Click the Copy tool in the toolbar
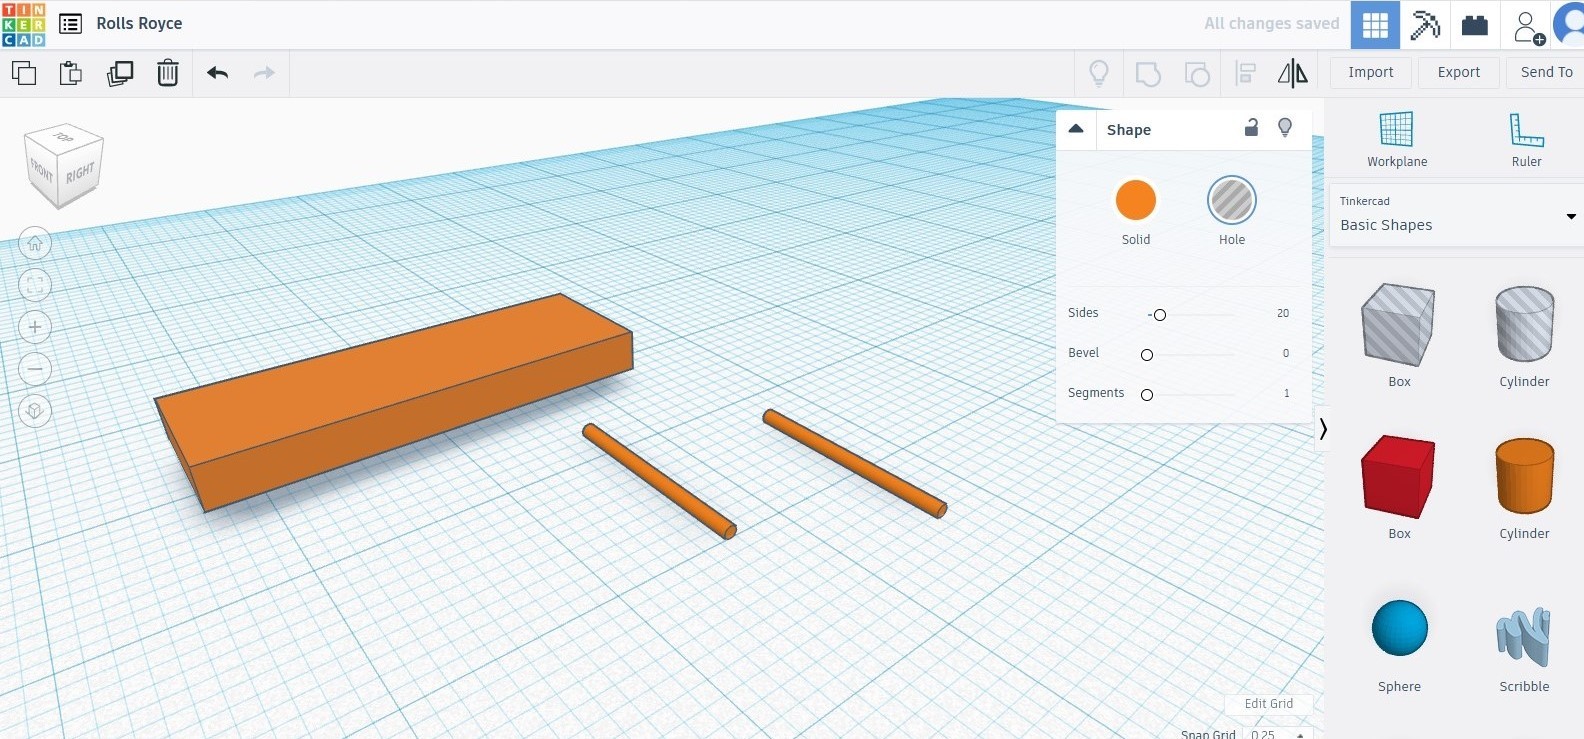The height and width of the screenshot is (739, 1584). point(24,73)
